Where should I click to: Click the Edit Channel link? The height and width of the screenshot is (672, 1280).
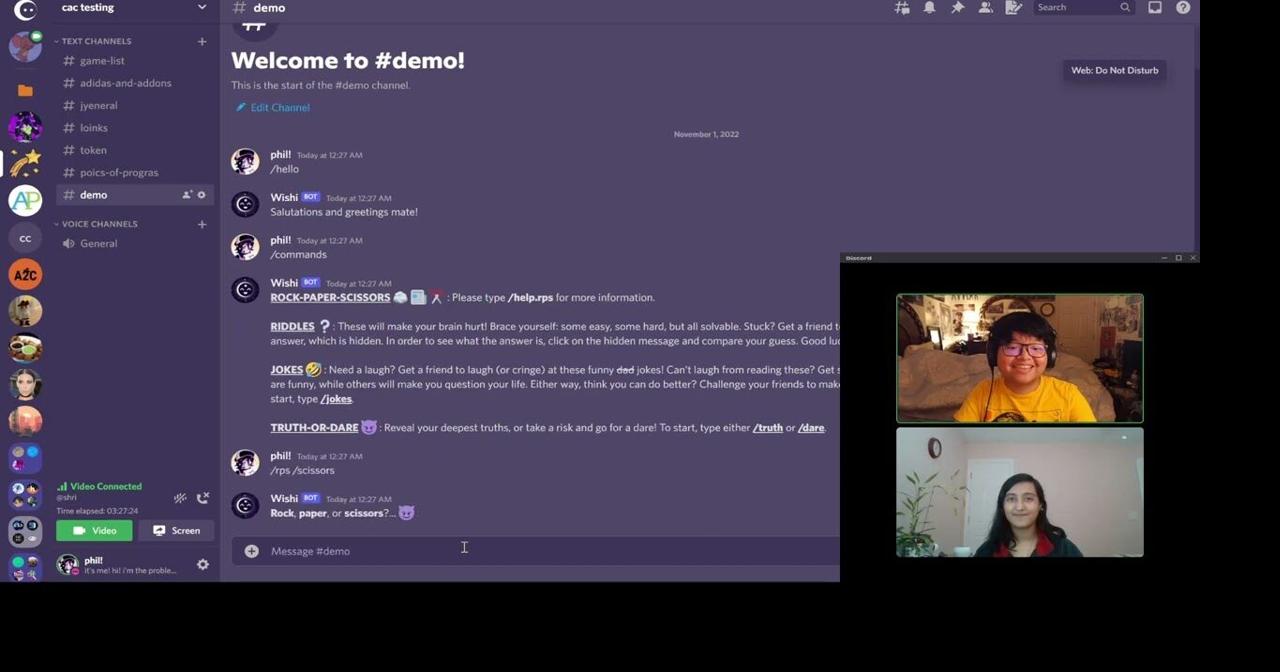[x=272, y=107]
